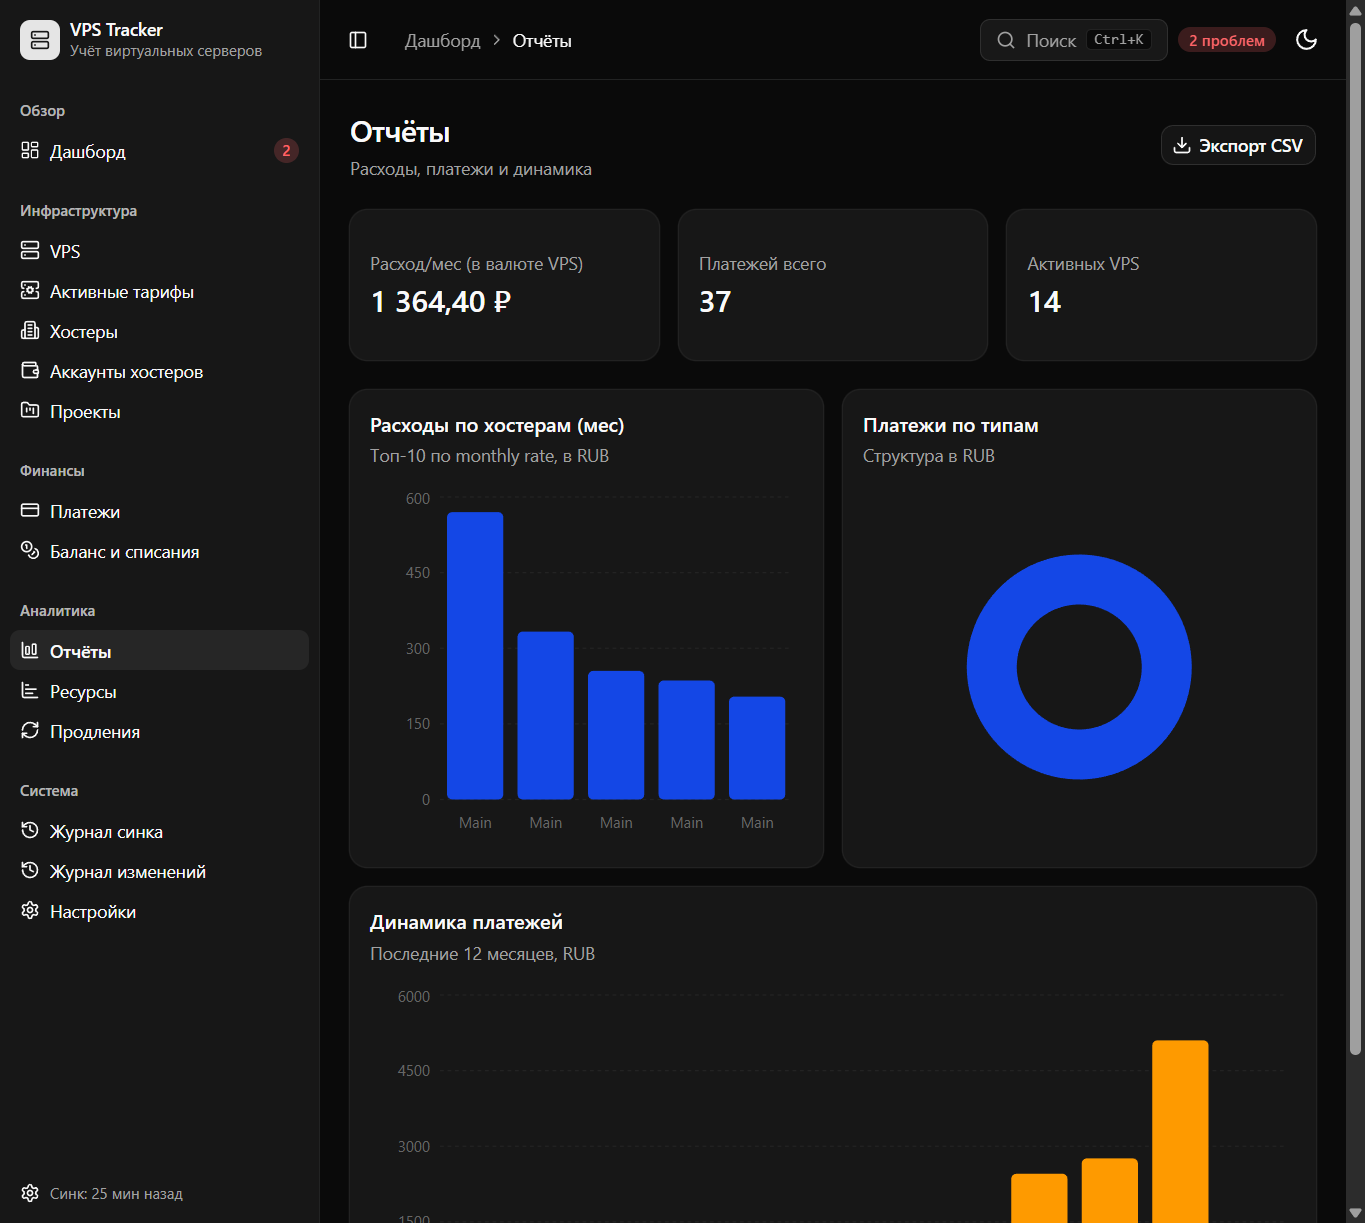Screen dimensions: 1365x1223
Task: Click the sync status gear icon
Action: [30, 1193]
